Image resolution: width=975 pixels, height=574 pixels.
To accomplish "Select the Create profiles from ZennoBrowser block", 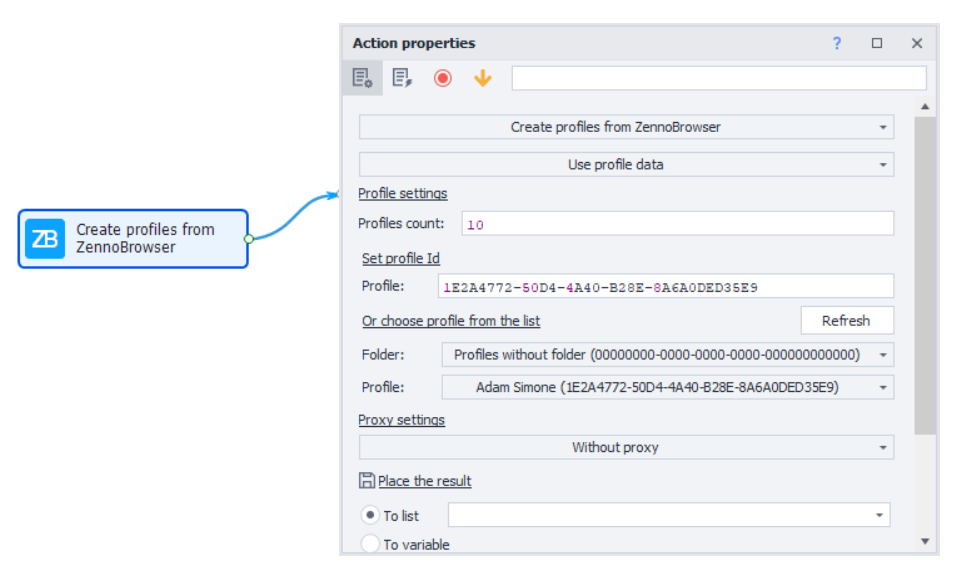I will 133,239.
